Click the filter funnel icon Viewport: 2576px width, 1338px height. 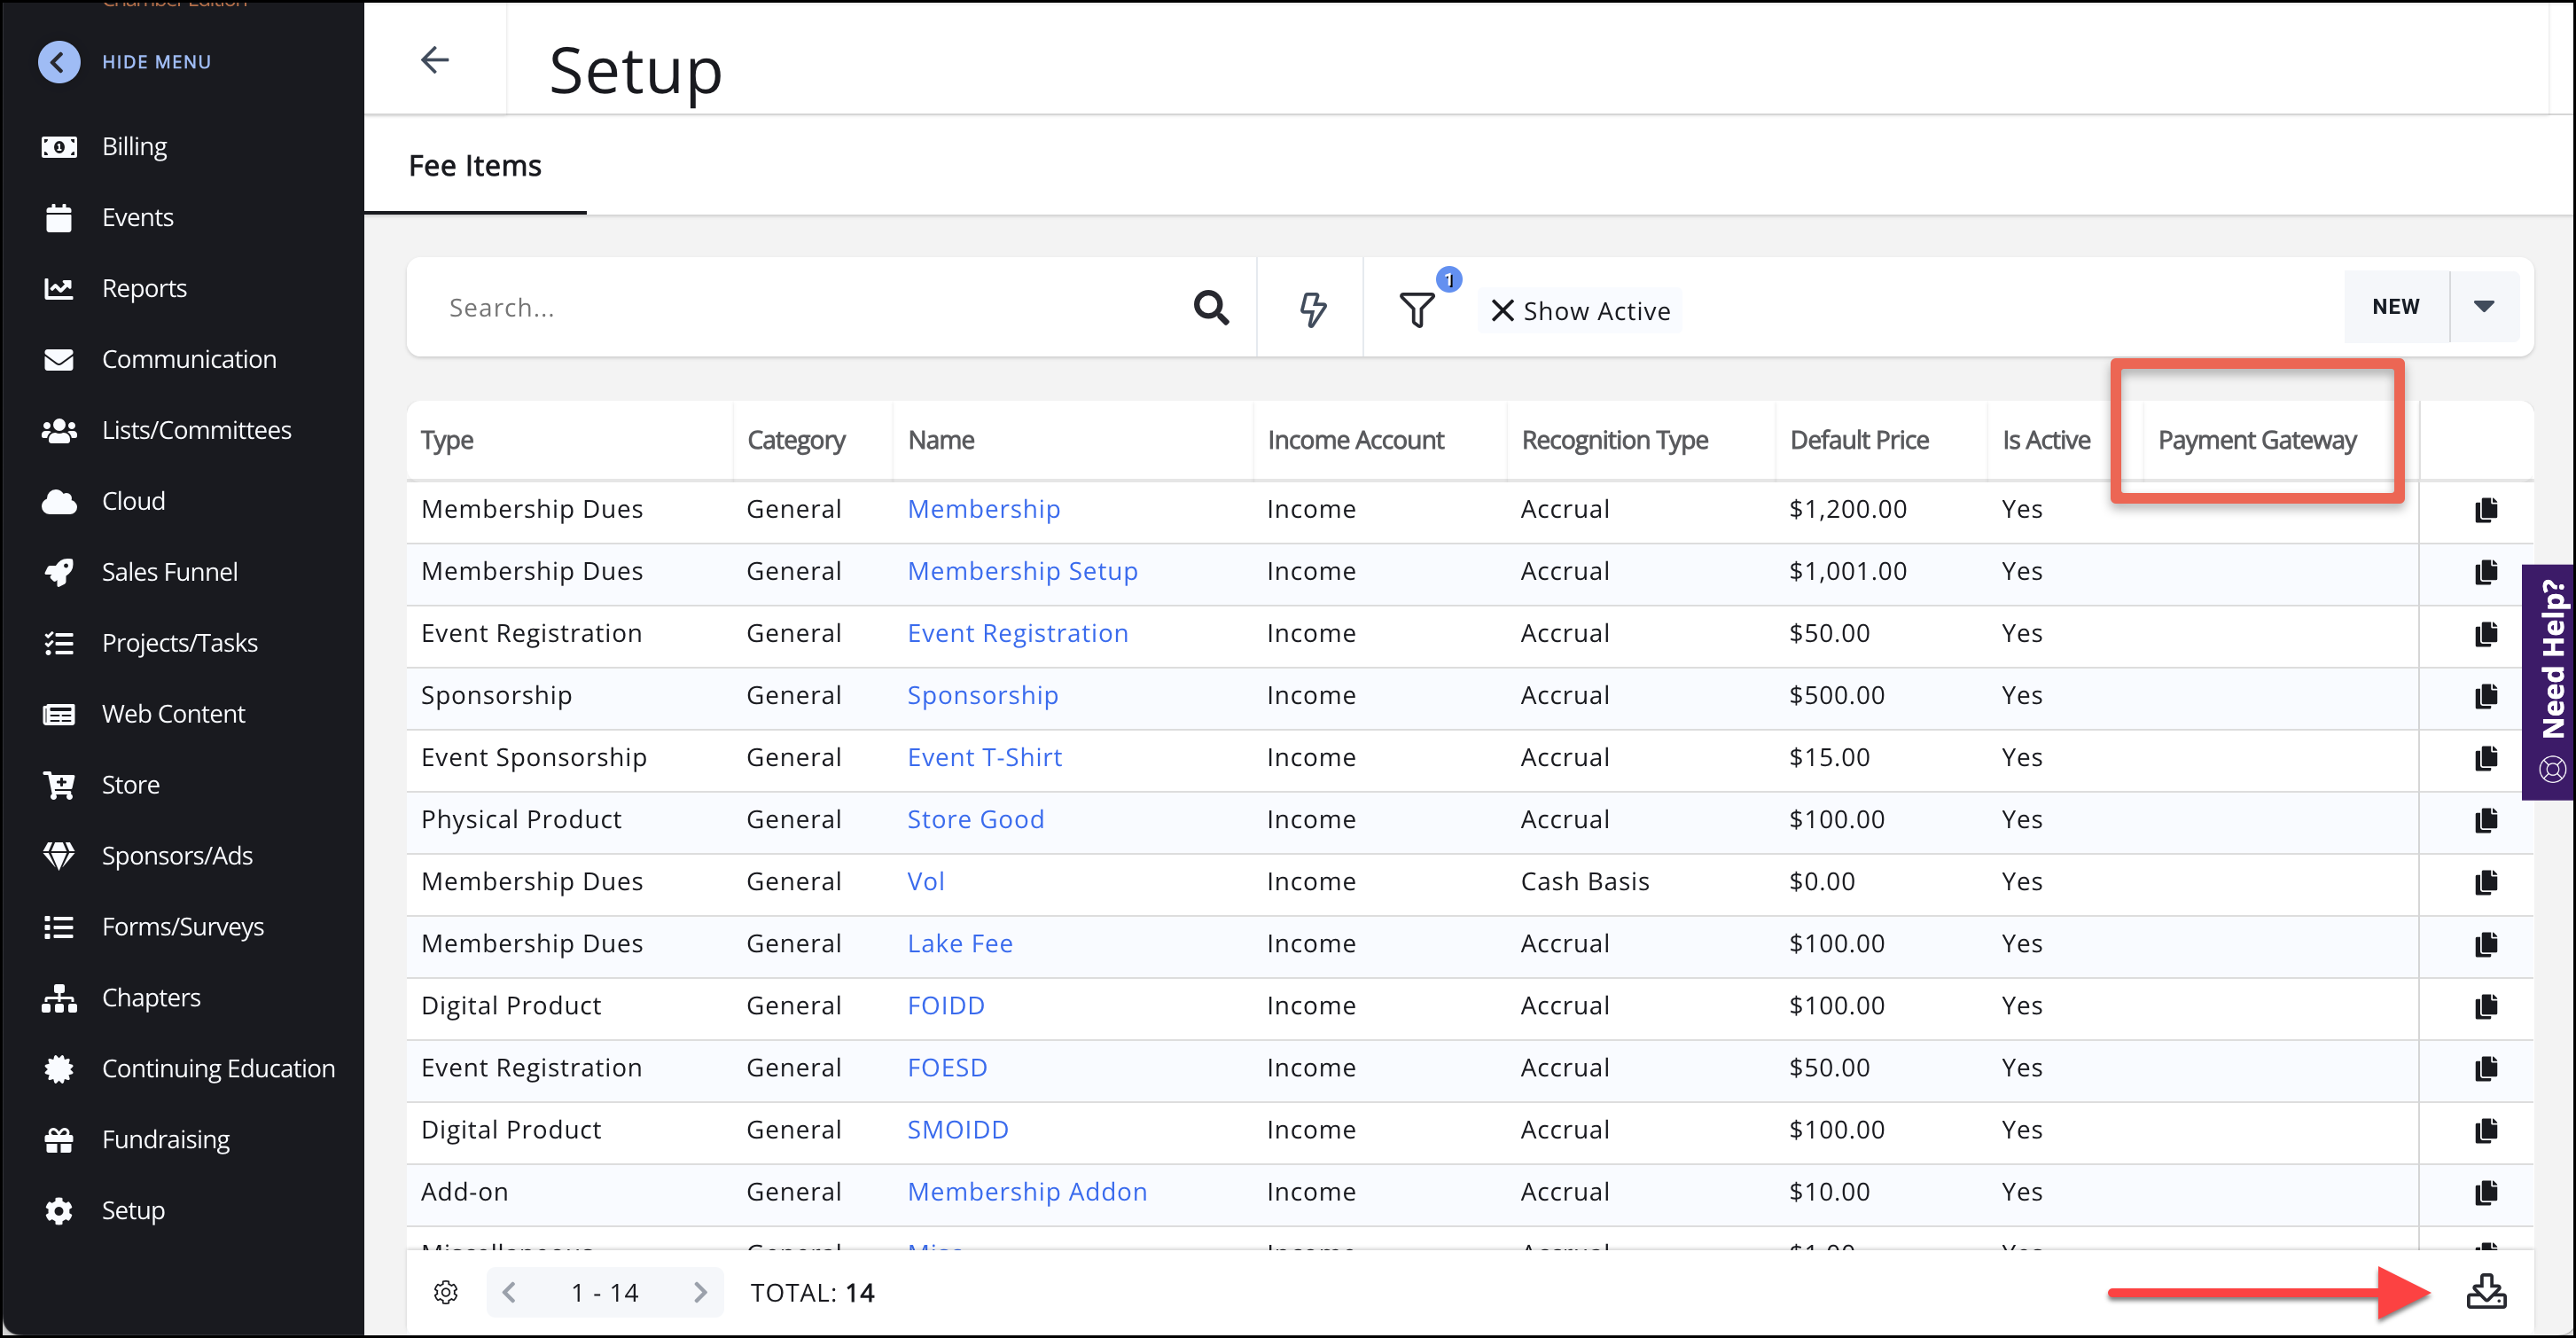tap(1416, 309)
